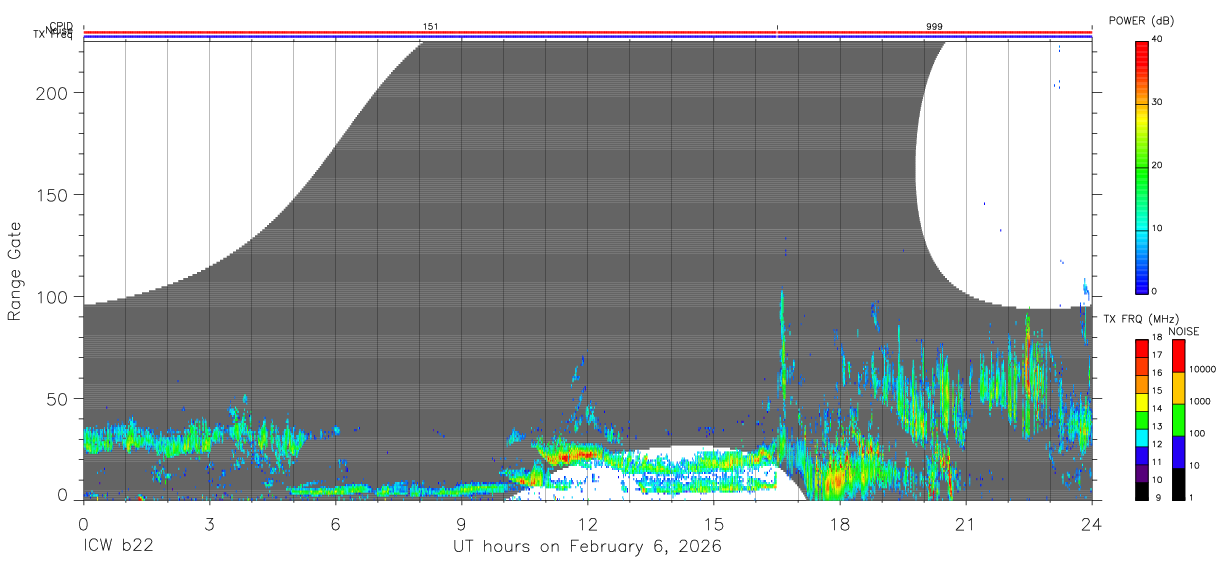Click the CPID value "999"

934,27
